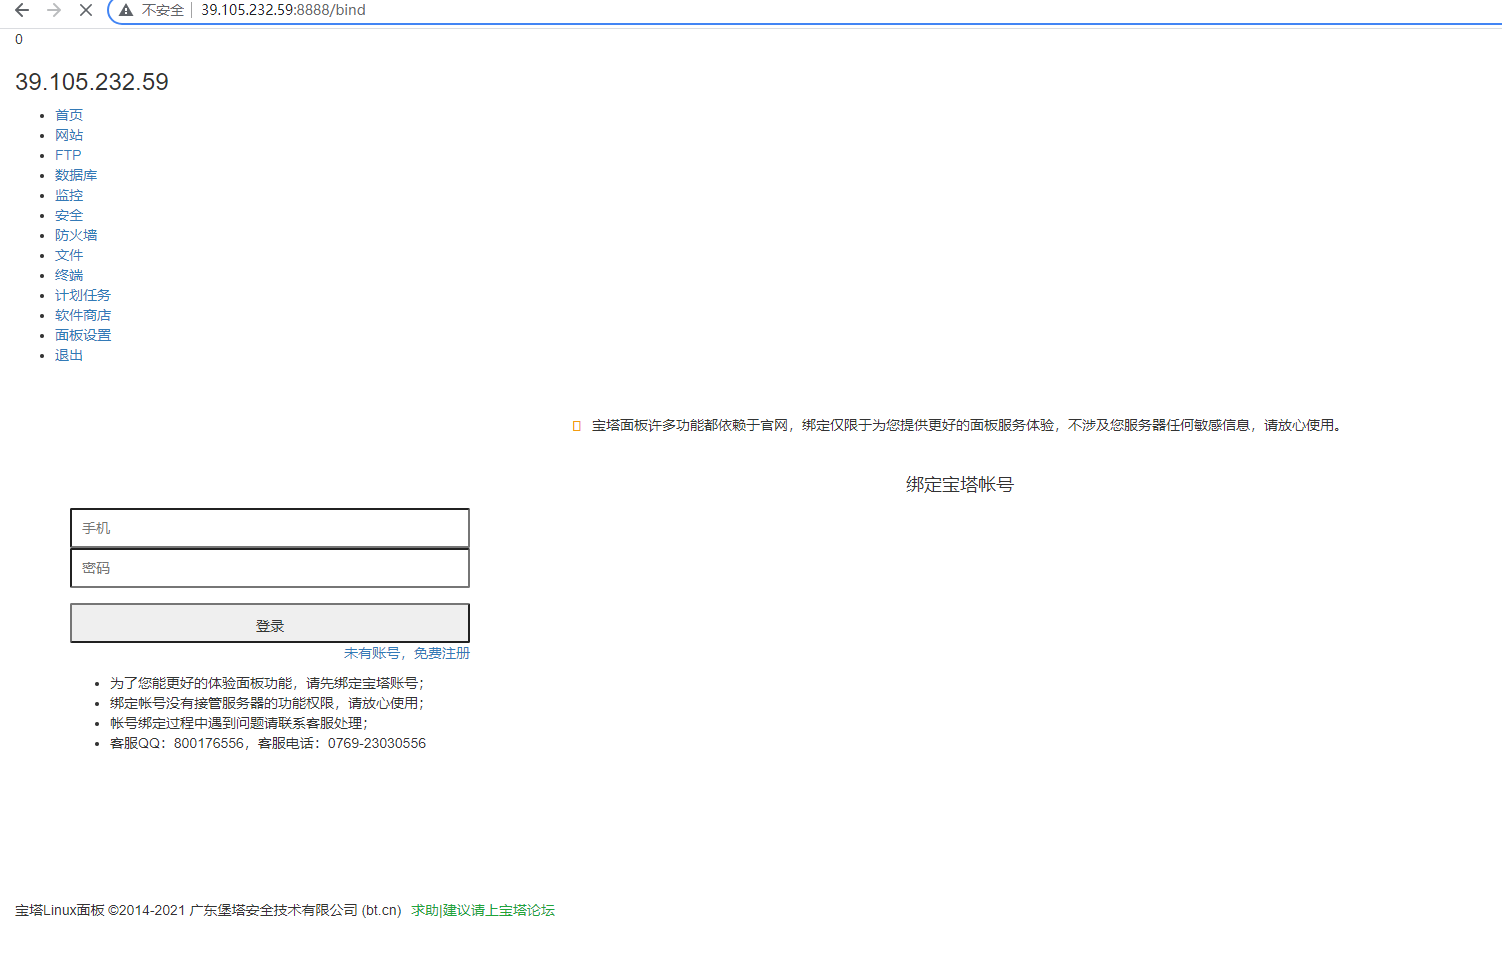
Task: Click the 求助|建议请上宝塔论坛 footer link
Action: tap(483, 910)
